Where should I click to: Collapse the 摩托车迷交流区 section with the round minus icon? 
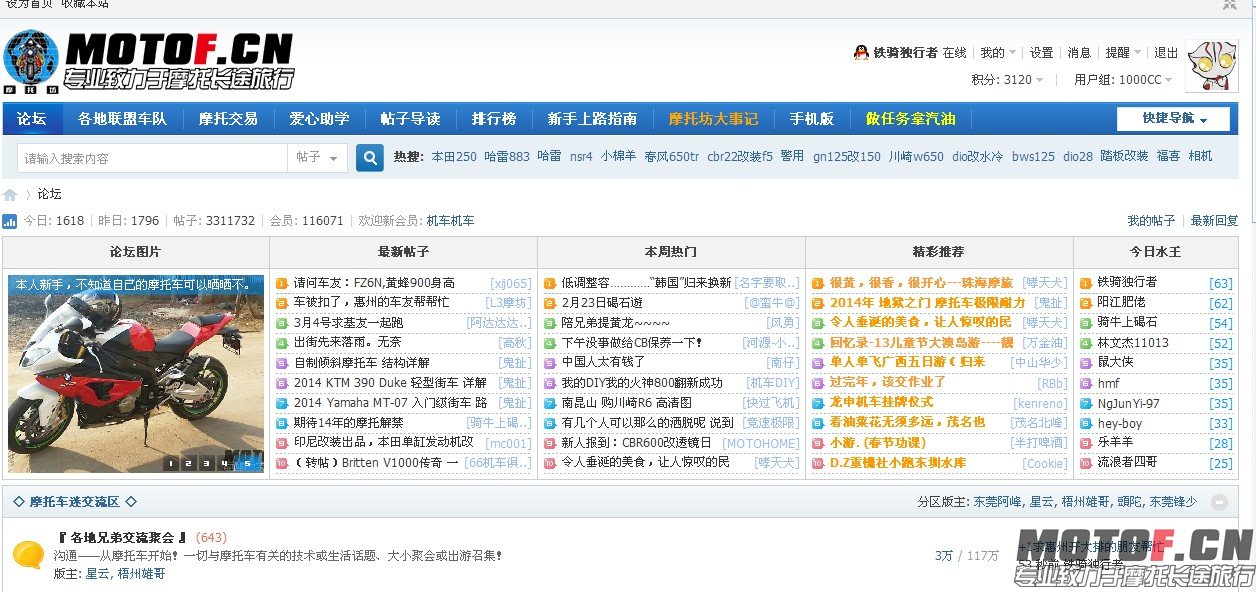pyautogui.click(x=1219, y=502)
